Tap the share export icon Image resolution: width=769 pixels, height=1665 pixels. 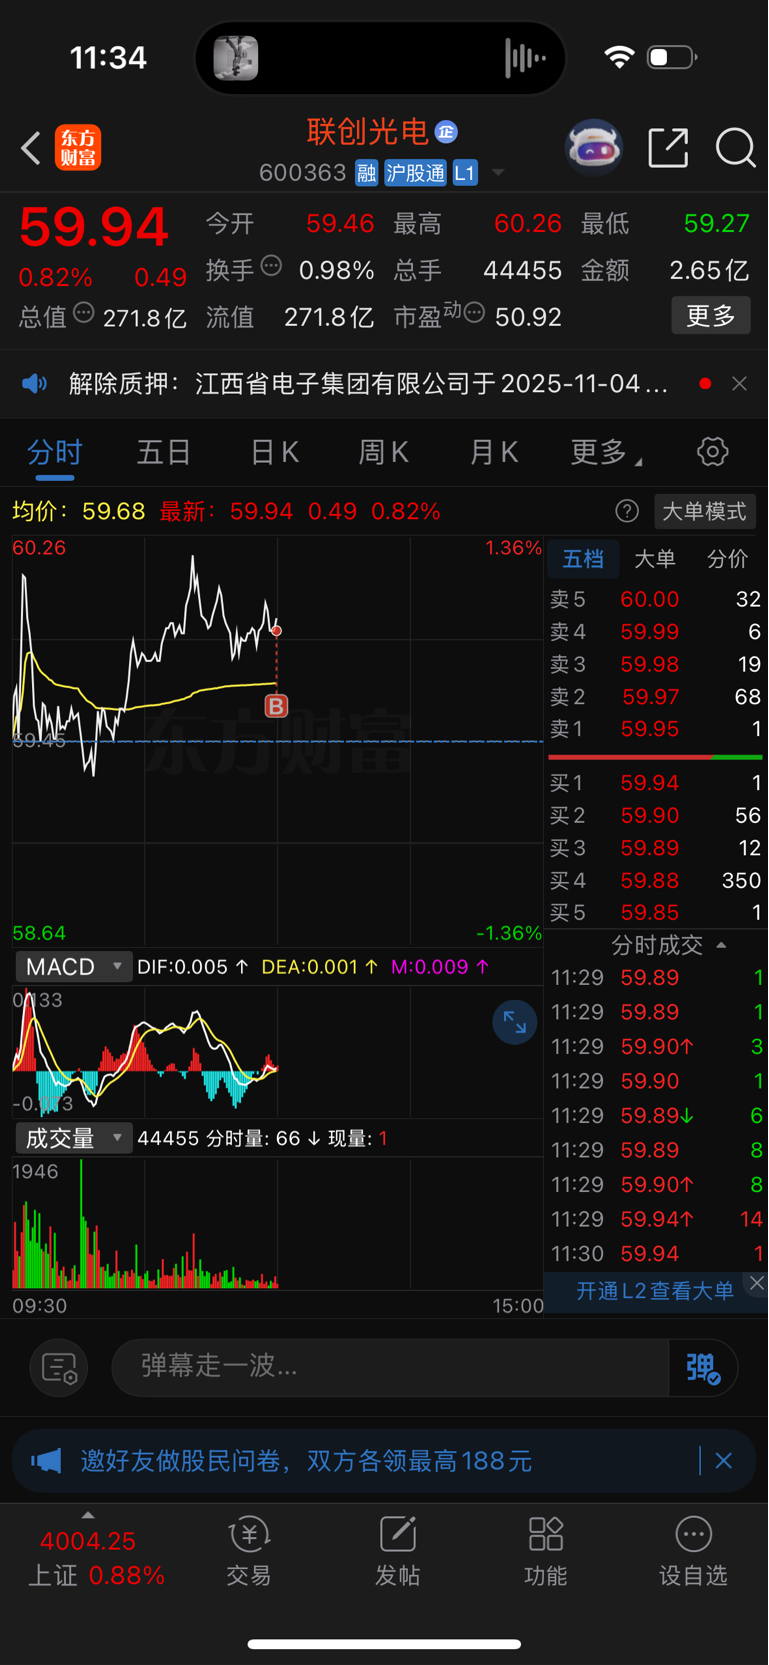tap(668, 148)
